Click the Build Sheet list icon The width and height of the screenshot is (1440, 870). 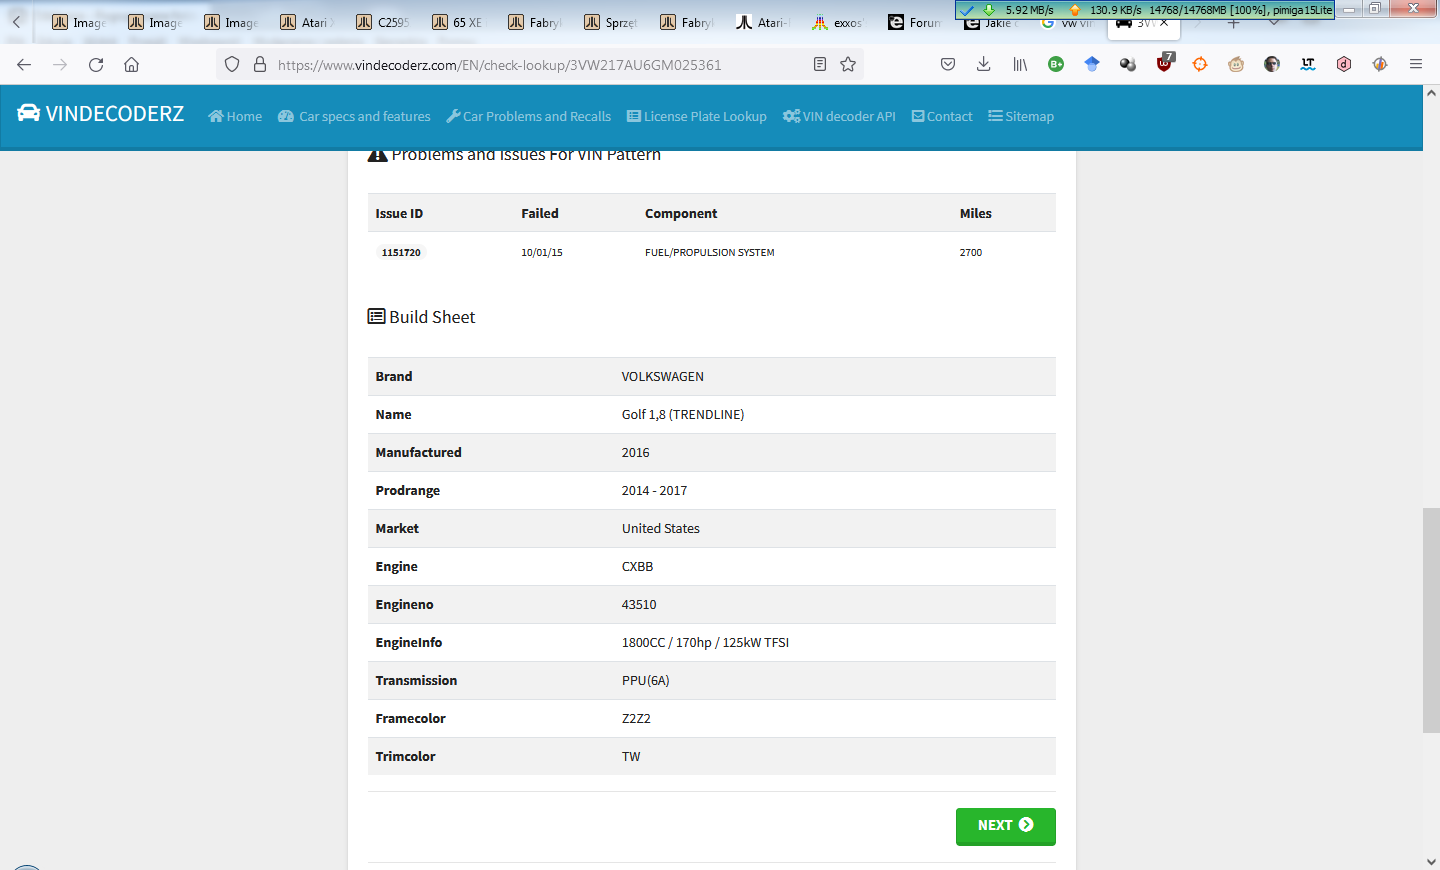376,317
